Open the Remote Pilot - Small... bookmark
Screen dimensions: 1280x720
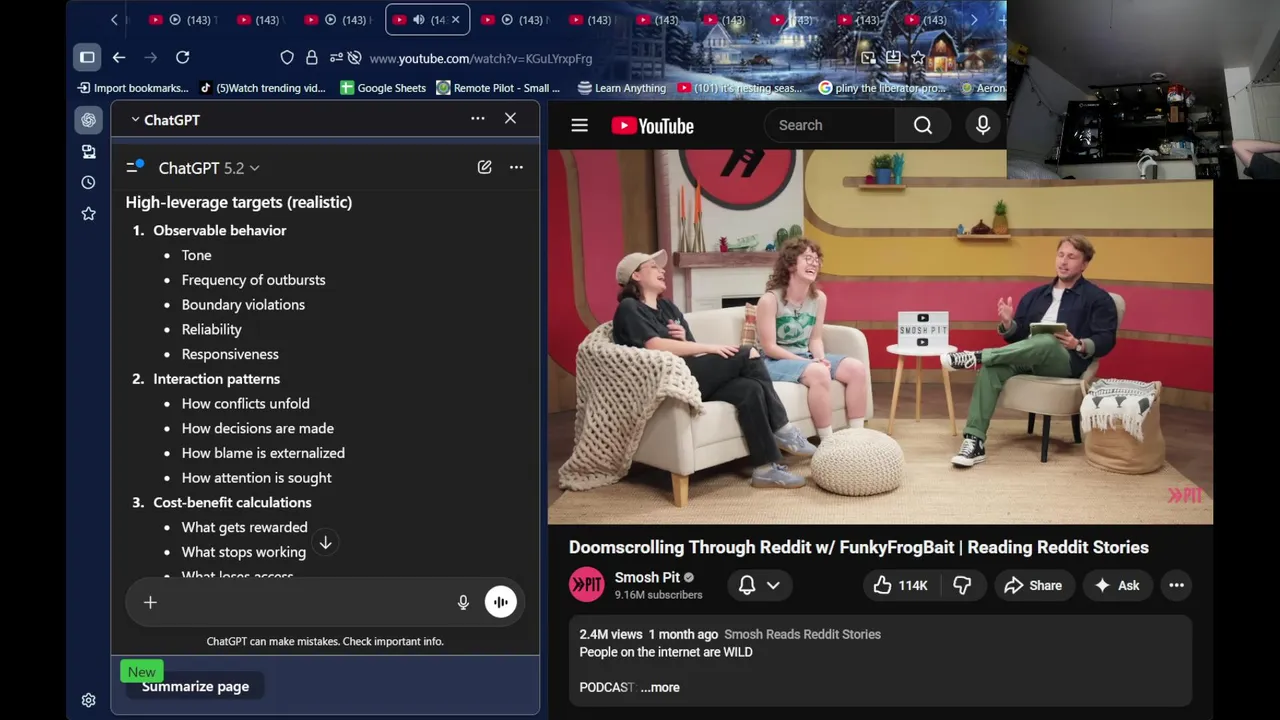coord(498,88)
